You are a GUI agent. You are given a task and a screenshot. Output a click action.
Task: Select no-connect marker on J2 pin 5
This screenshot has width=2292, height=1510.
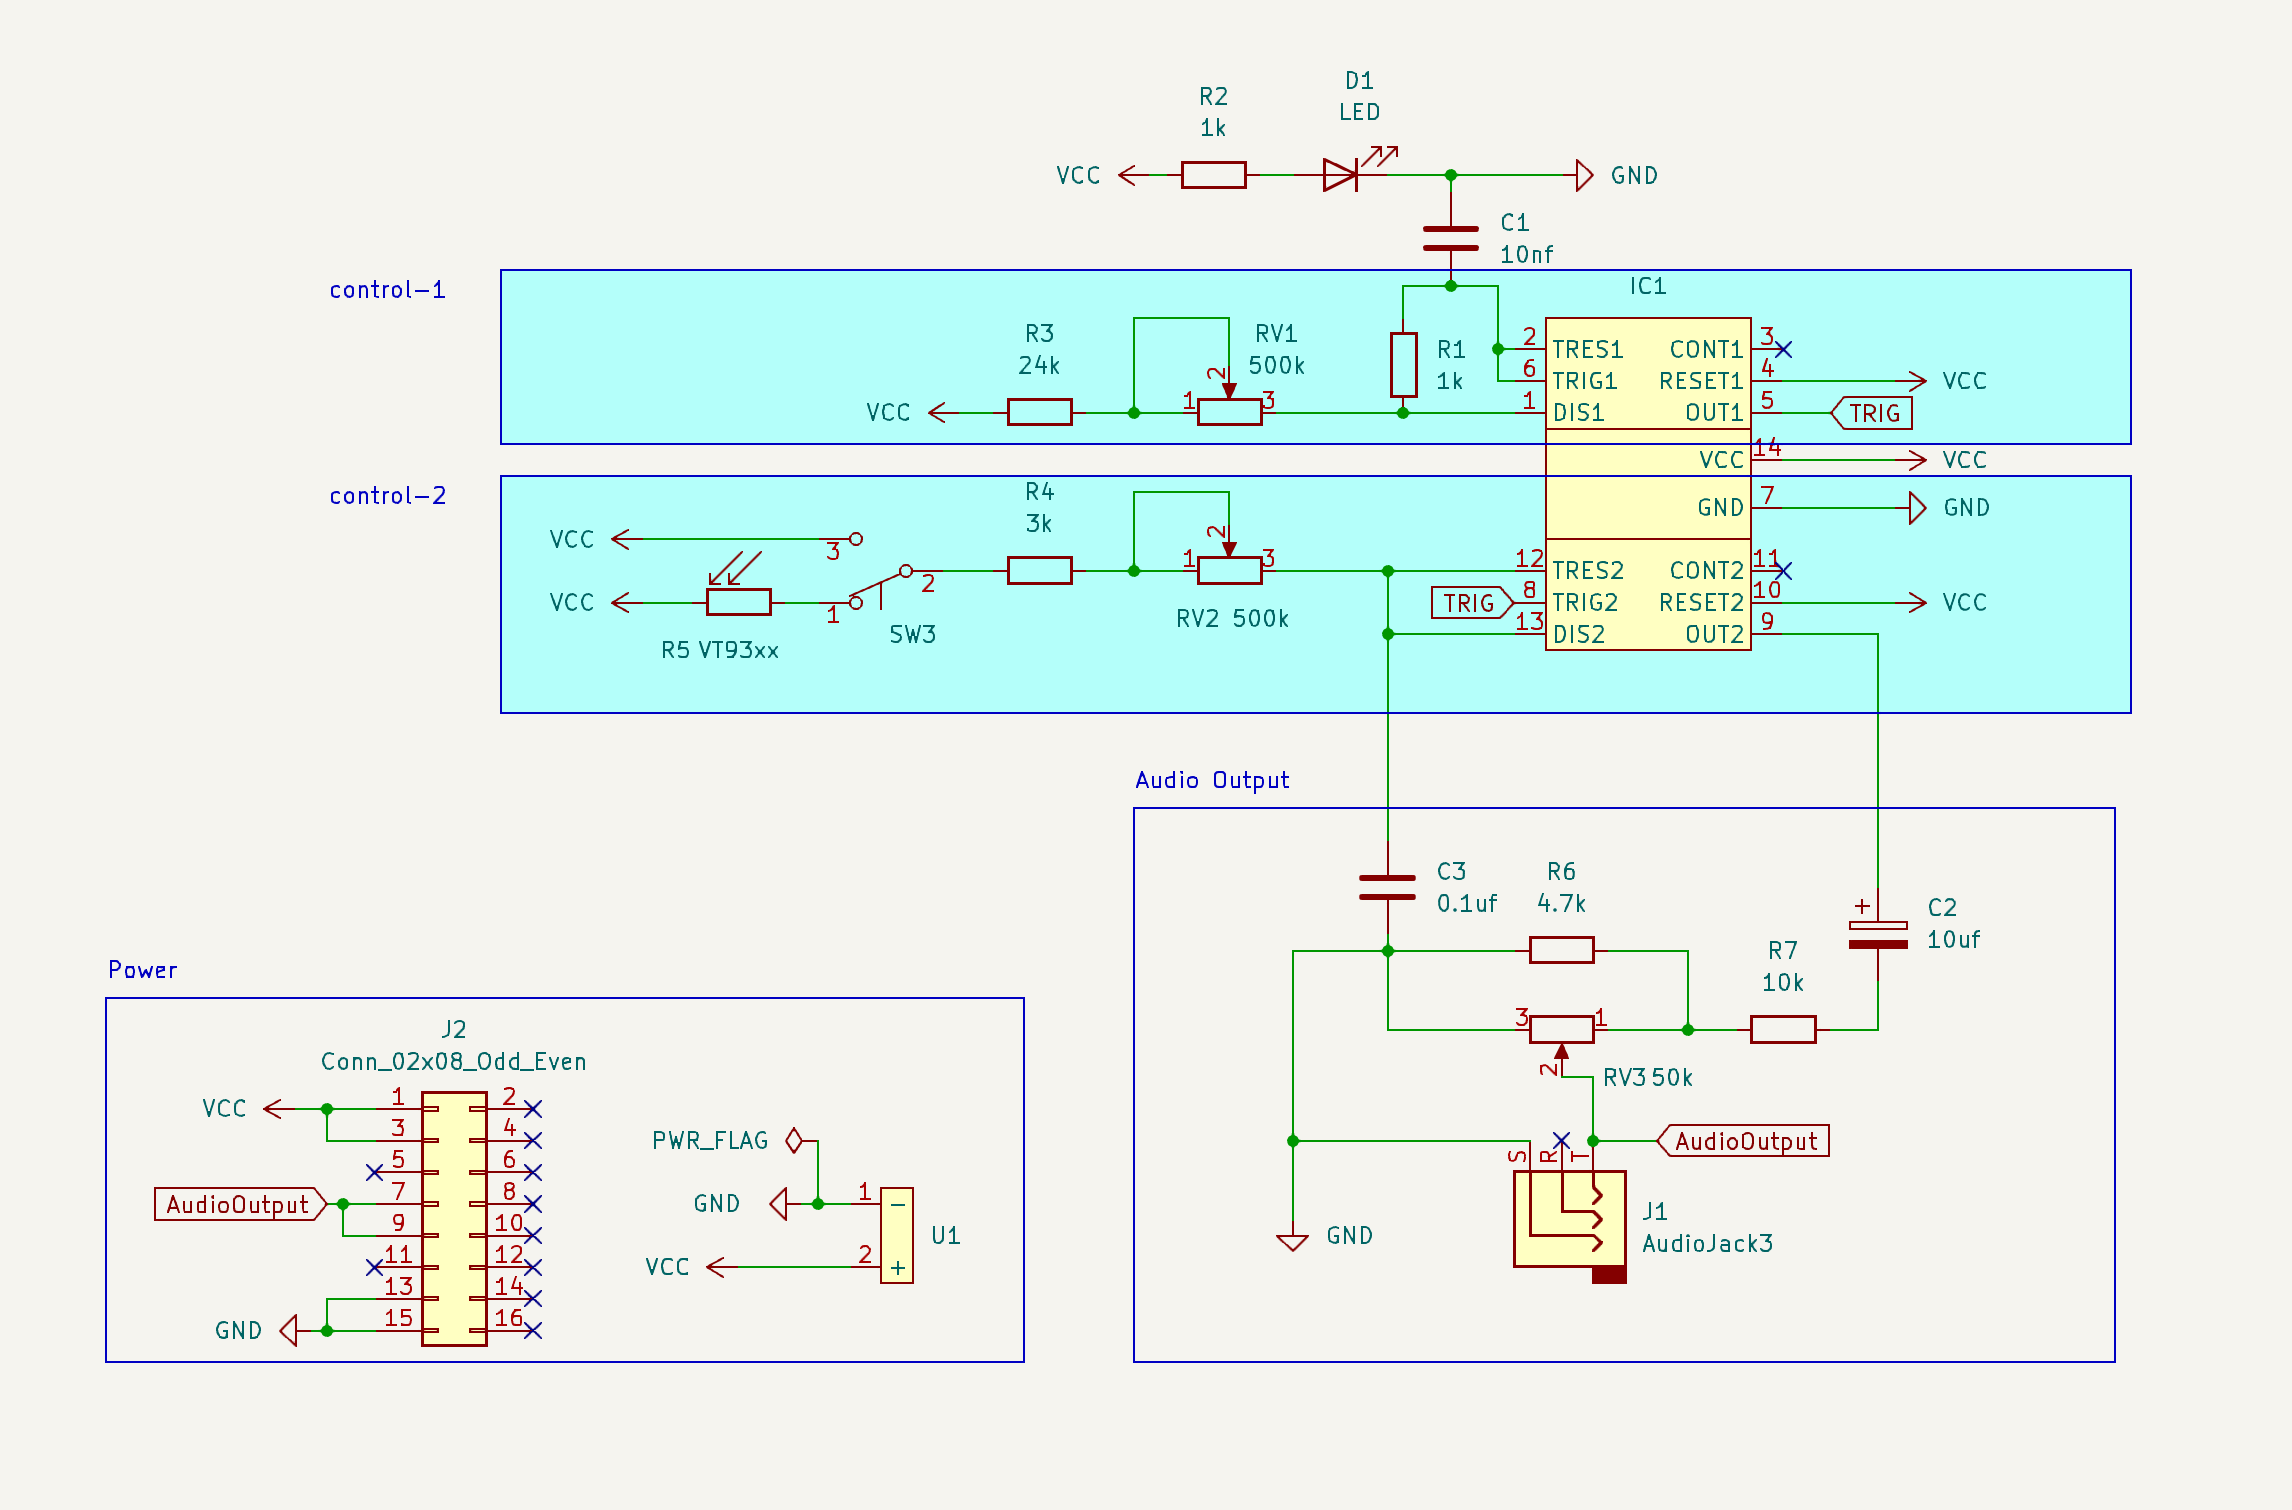pyautogui.click(x=374, y=1172)
